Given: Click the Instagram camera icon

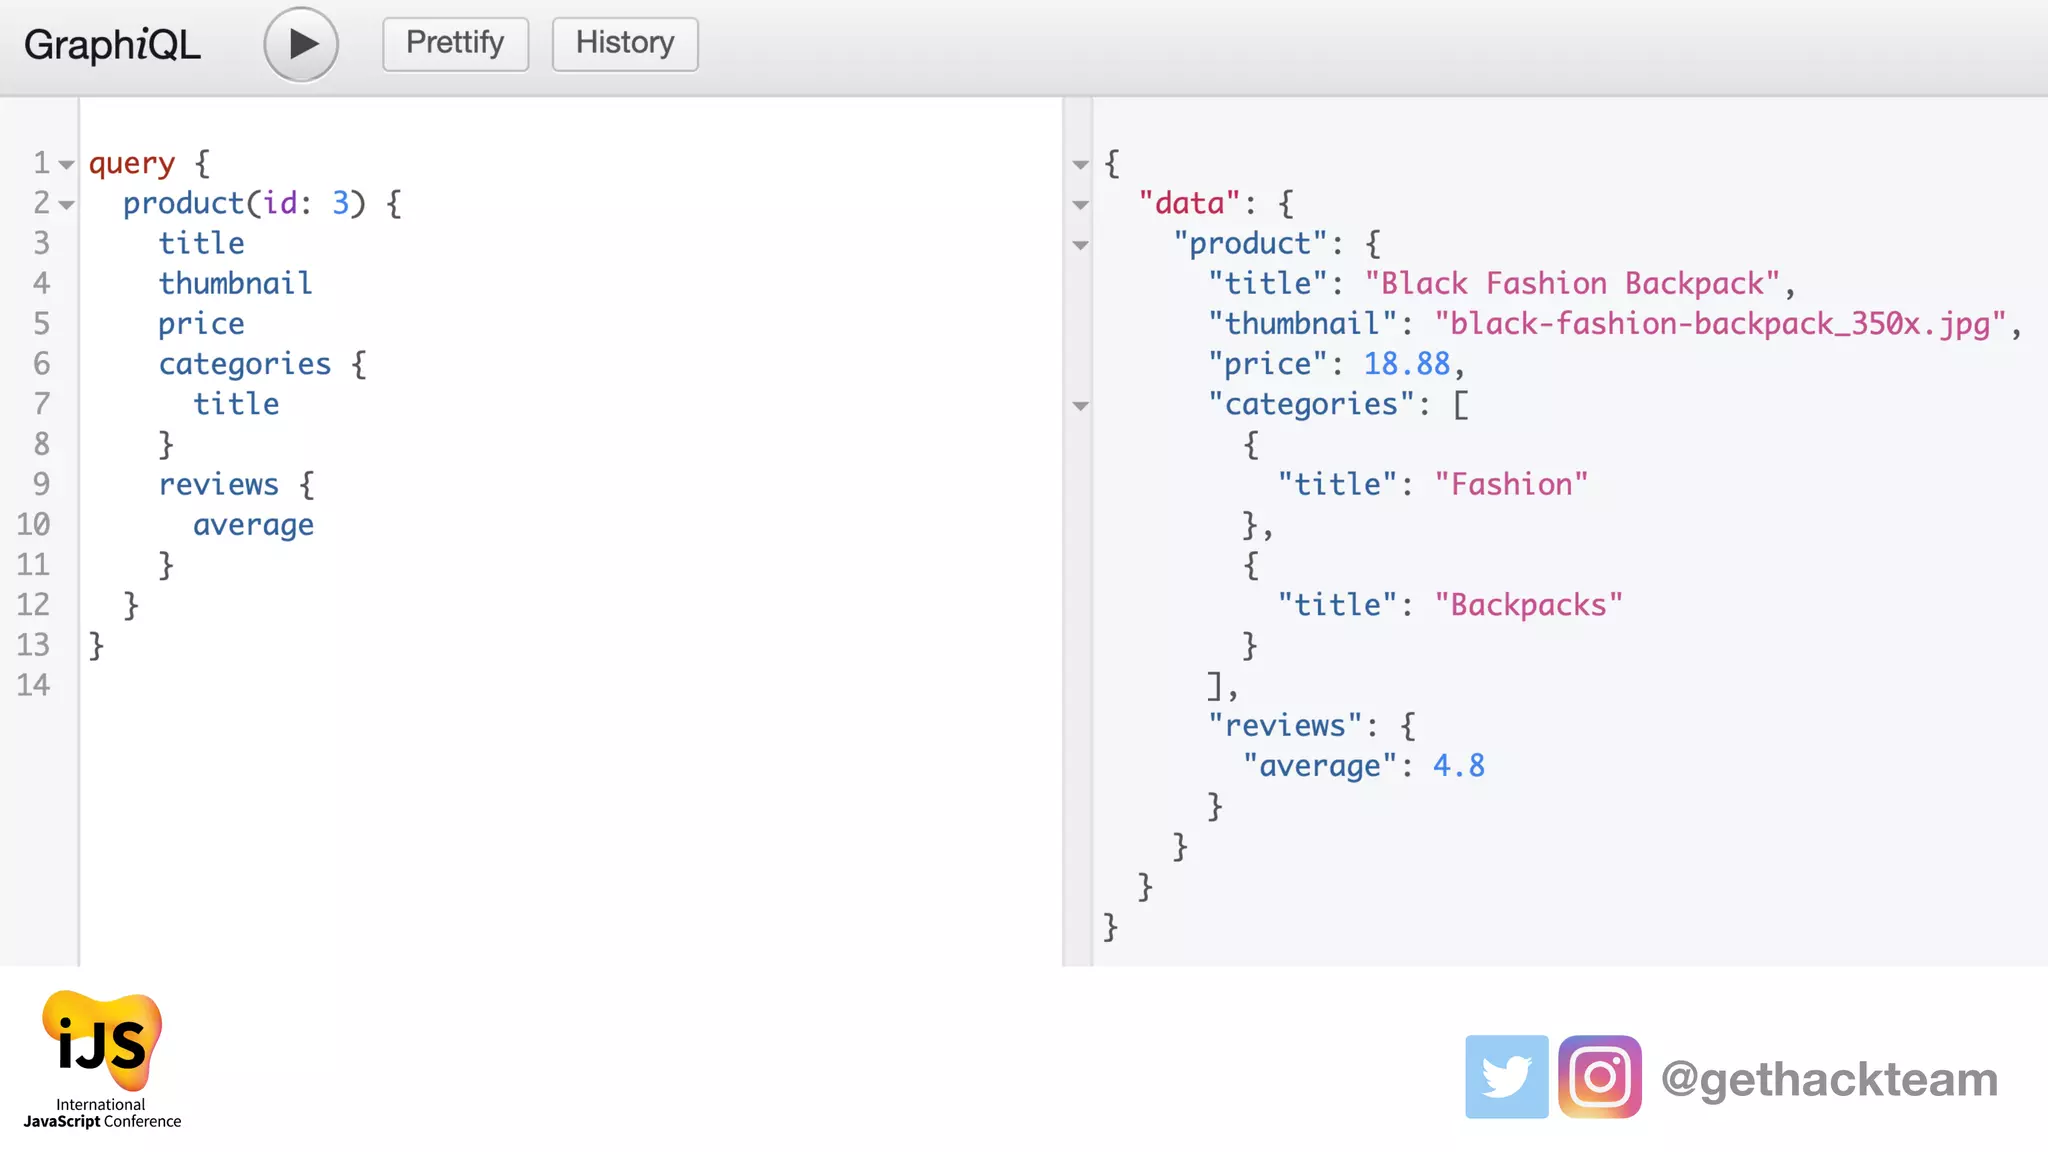Looking at the screenshot, I should coord(1599,1077).
